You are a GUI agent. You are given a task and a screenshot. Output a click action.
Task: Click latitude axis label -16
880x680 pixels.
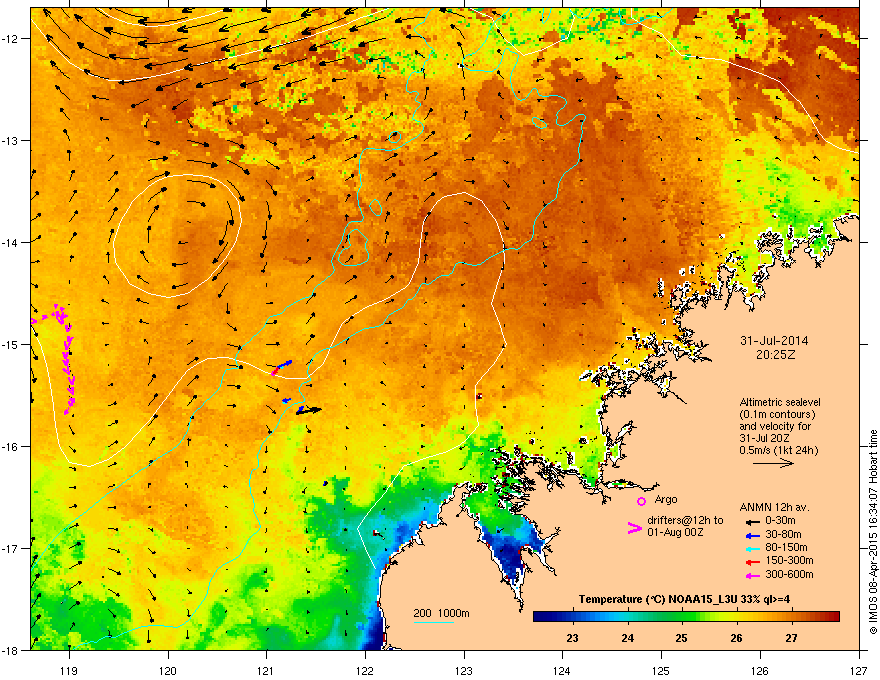pos(11,447)
